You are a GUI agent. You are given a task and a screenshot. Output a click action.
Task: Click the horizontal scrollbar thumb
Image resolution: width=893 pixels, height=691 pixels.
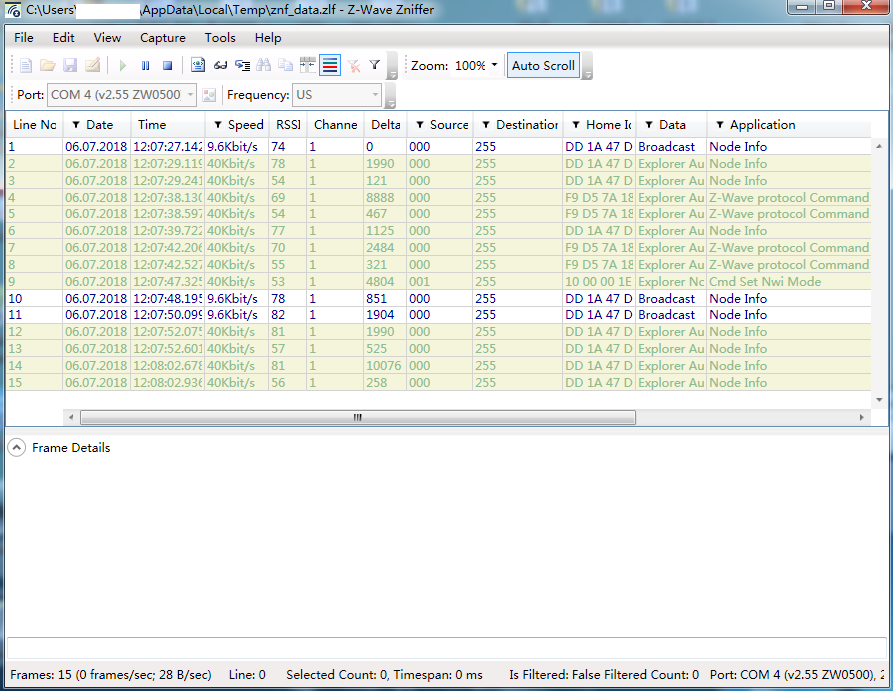click(358, 418)
